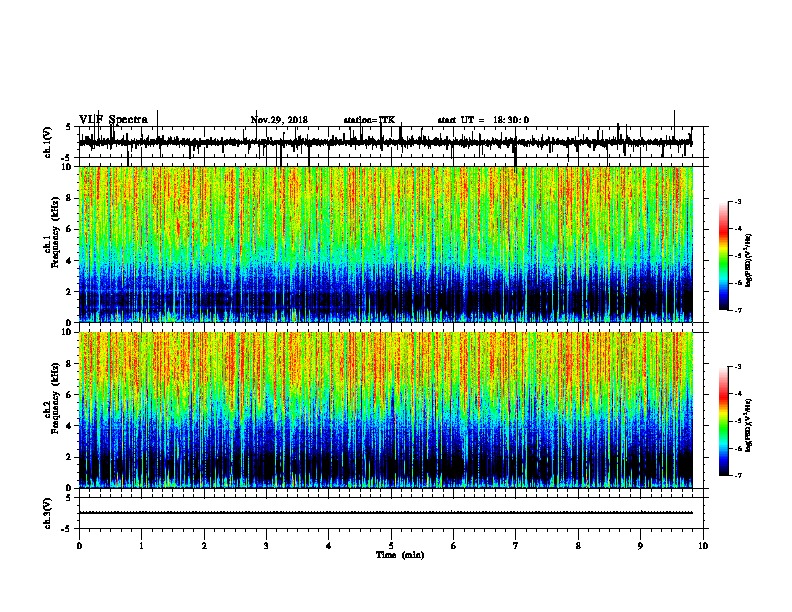792x612 pixels.
Task: Click the ch.1 voltage waveform trace panel
Action: pyautogui.click(x=393, y=142)
